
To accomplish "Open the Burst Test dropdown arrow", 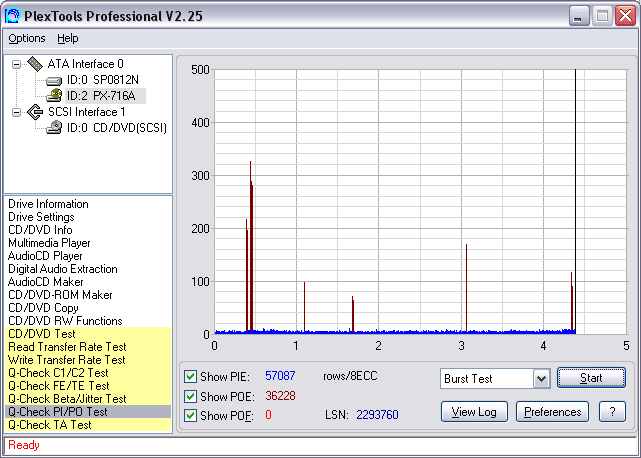I will click(x=541, y=379).
